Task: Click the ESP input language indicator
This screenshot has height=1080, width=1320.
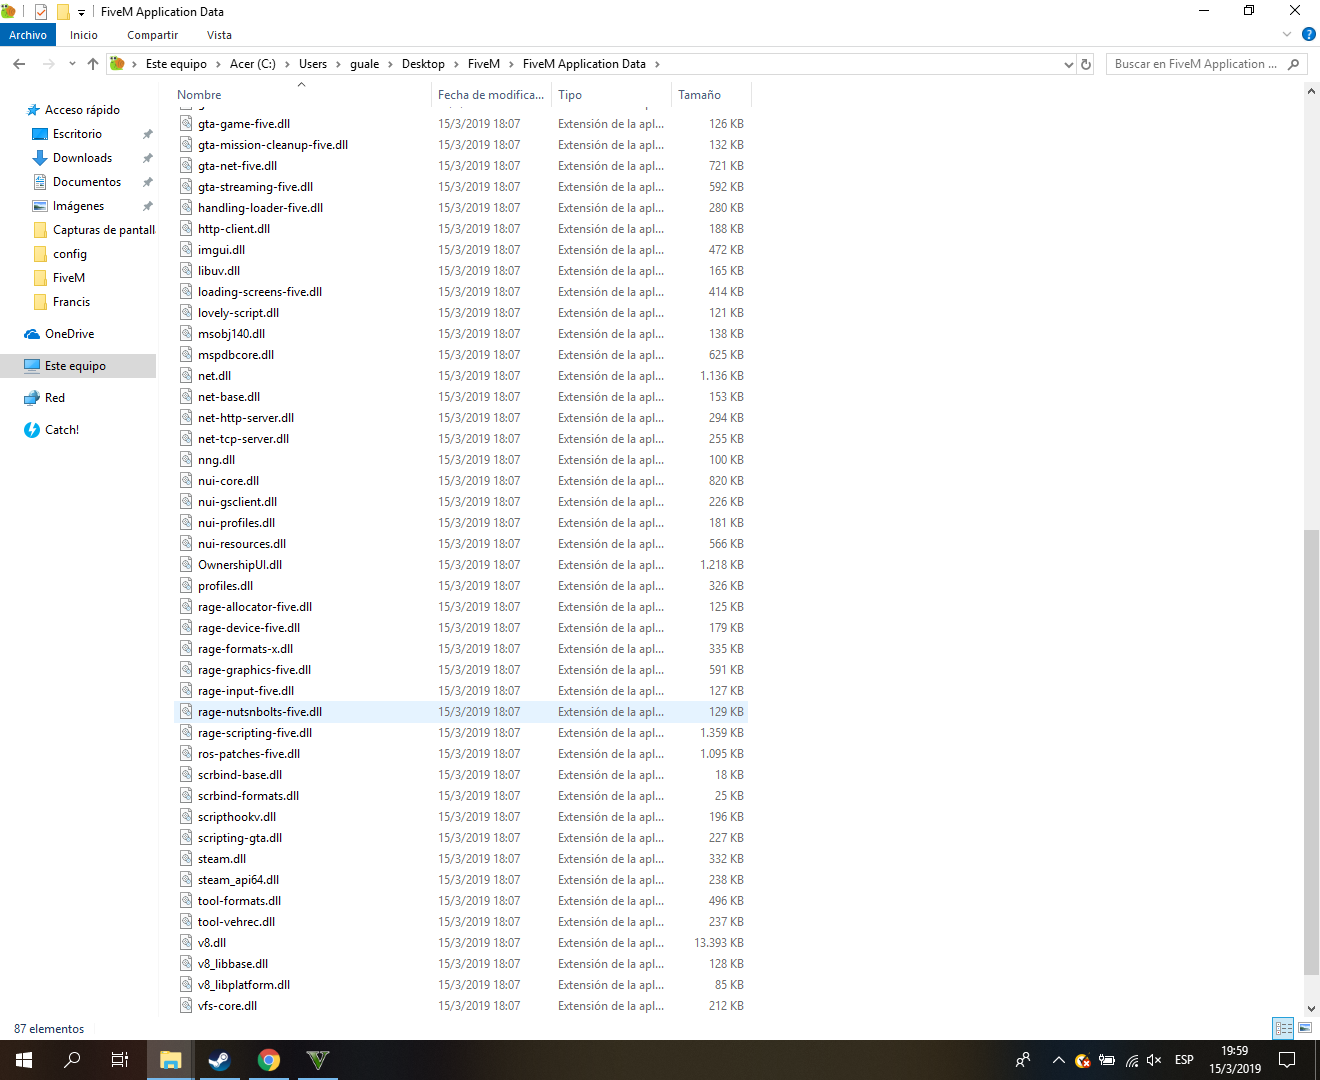Action: click(x=1184, y=1060)
